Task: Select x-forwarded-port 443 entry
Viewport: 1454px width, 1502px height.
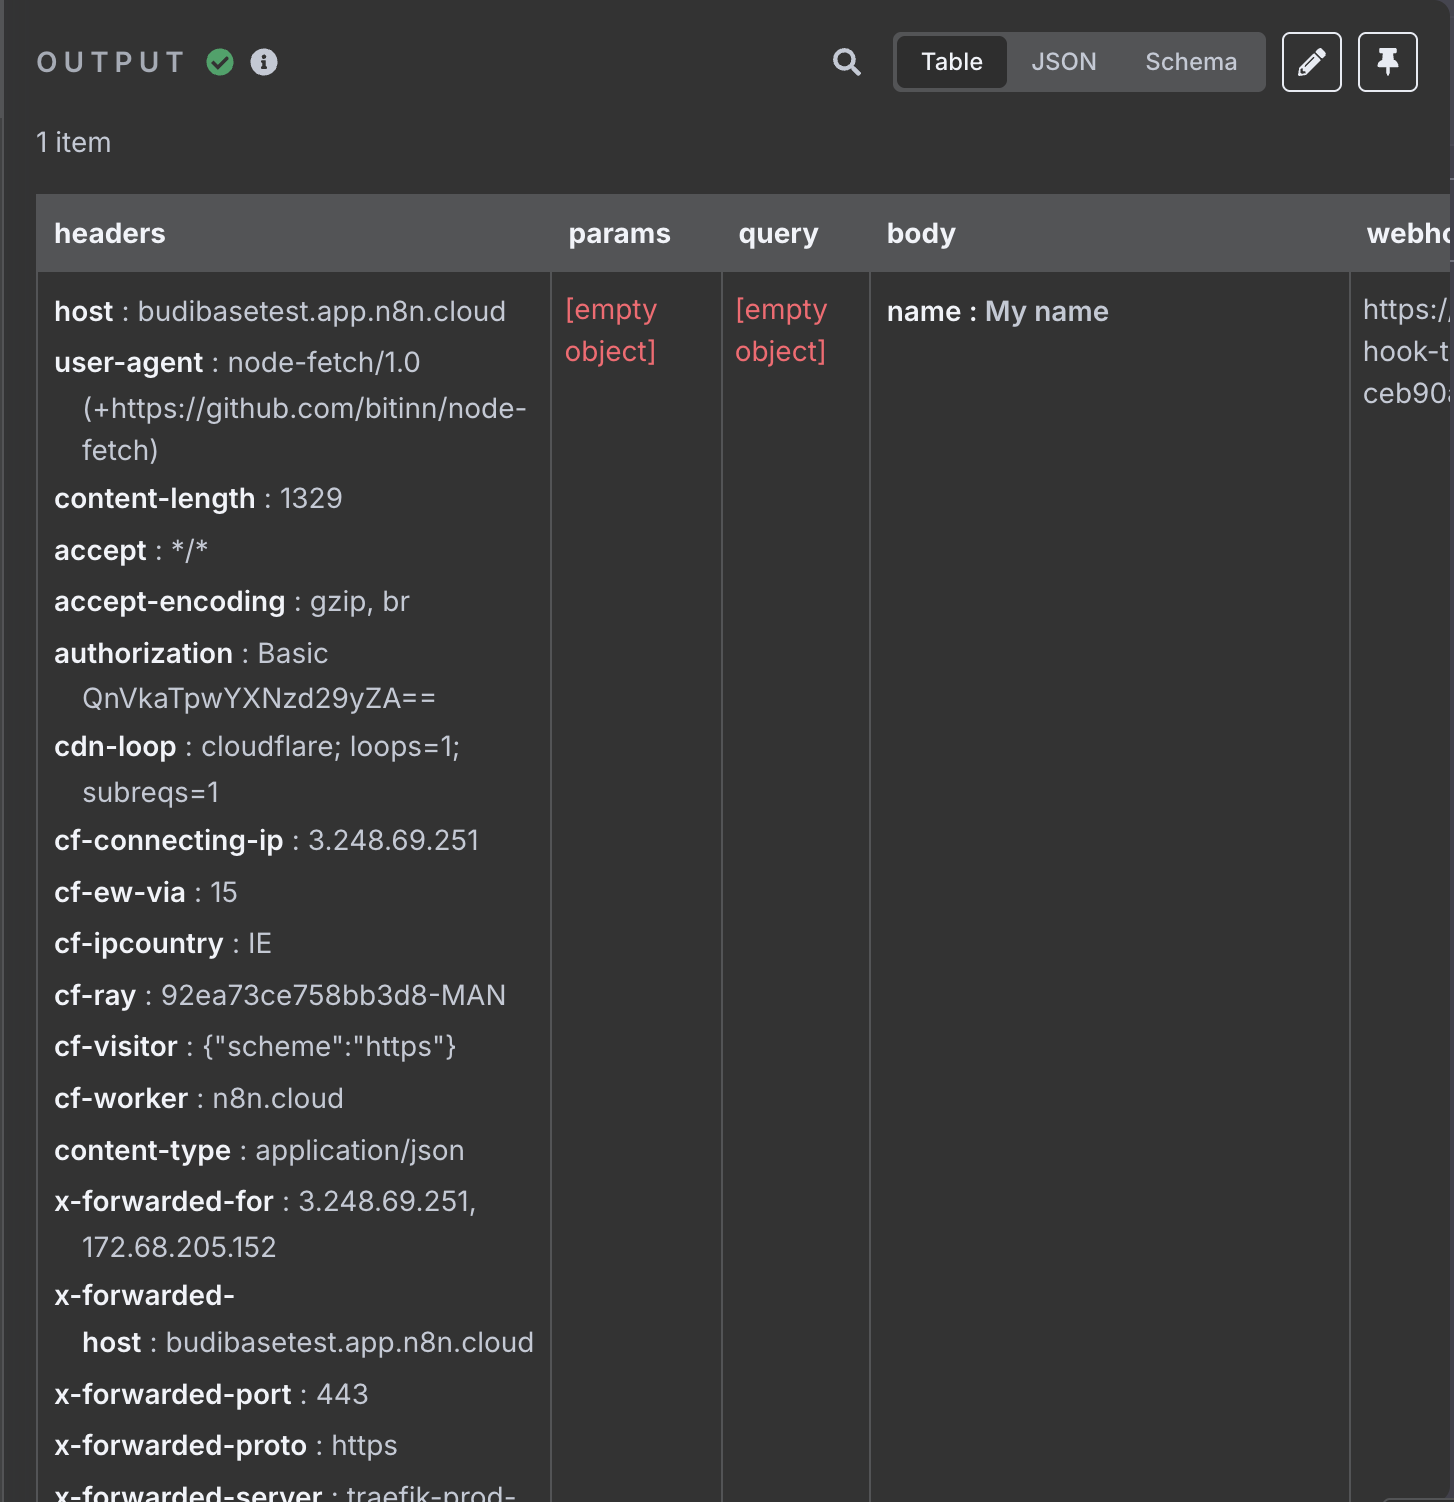Action: click(x=211, y=1394)
